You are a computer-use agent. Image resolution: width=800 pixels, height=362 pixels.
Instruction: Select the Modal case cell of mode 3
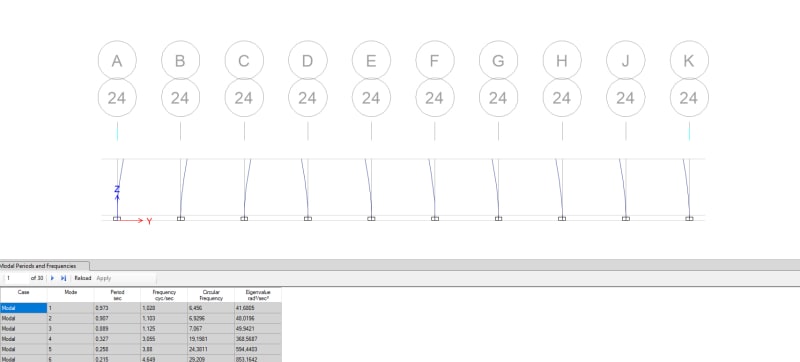click(x=23, y=328)
